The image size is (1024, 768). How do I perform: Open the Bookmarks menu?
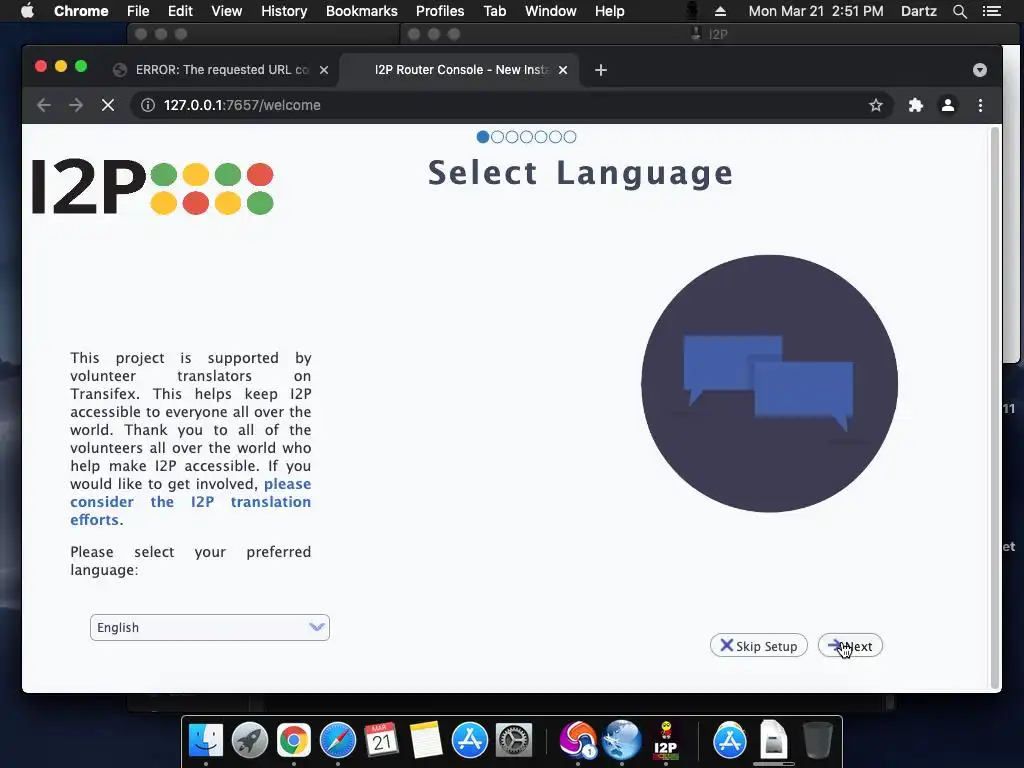point(361,11)
